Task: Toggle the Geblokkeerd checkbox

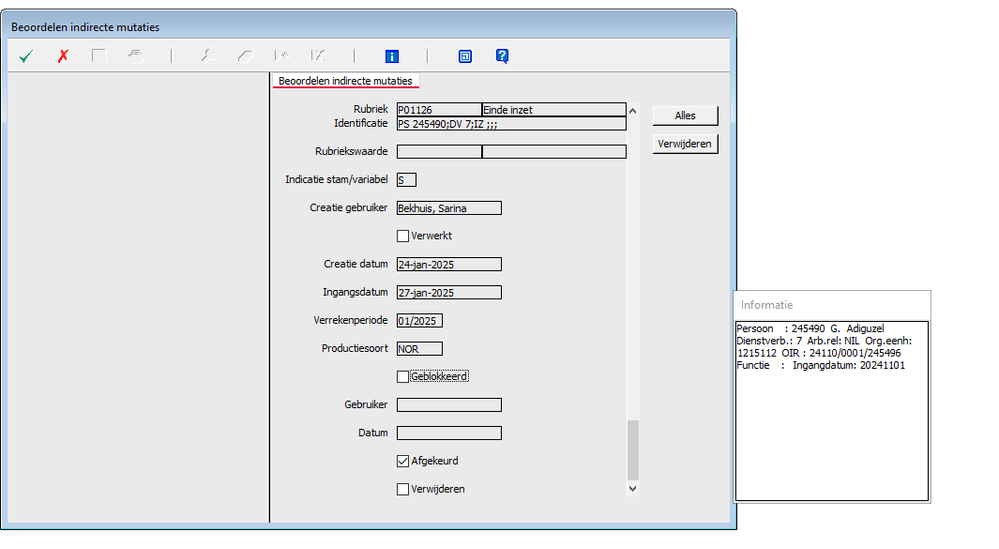Action: click(x=403, y=376)
